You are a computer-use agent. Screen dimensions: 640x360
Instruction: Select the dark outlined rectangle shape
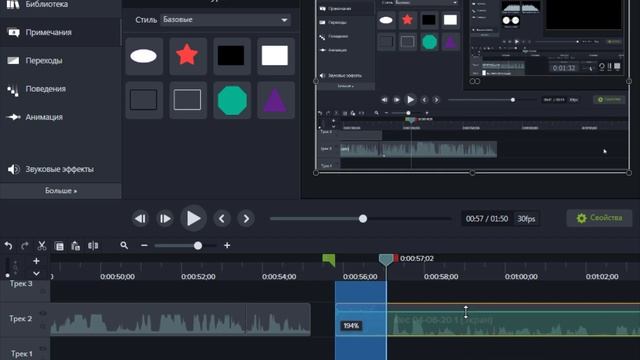coord(144,100)
